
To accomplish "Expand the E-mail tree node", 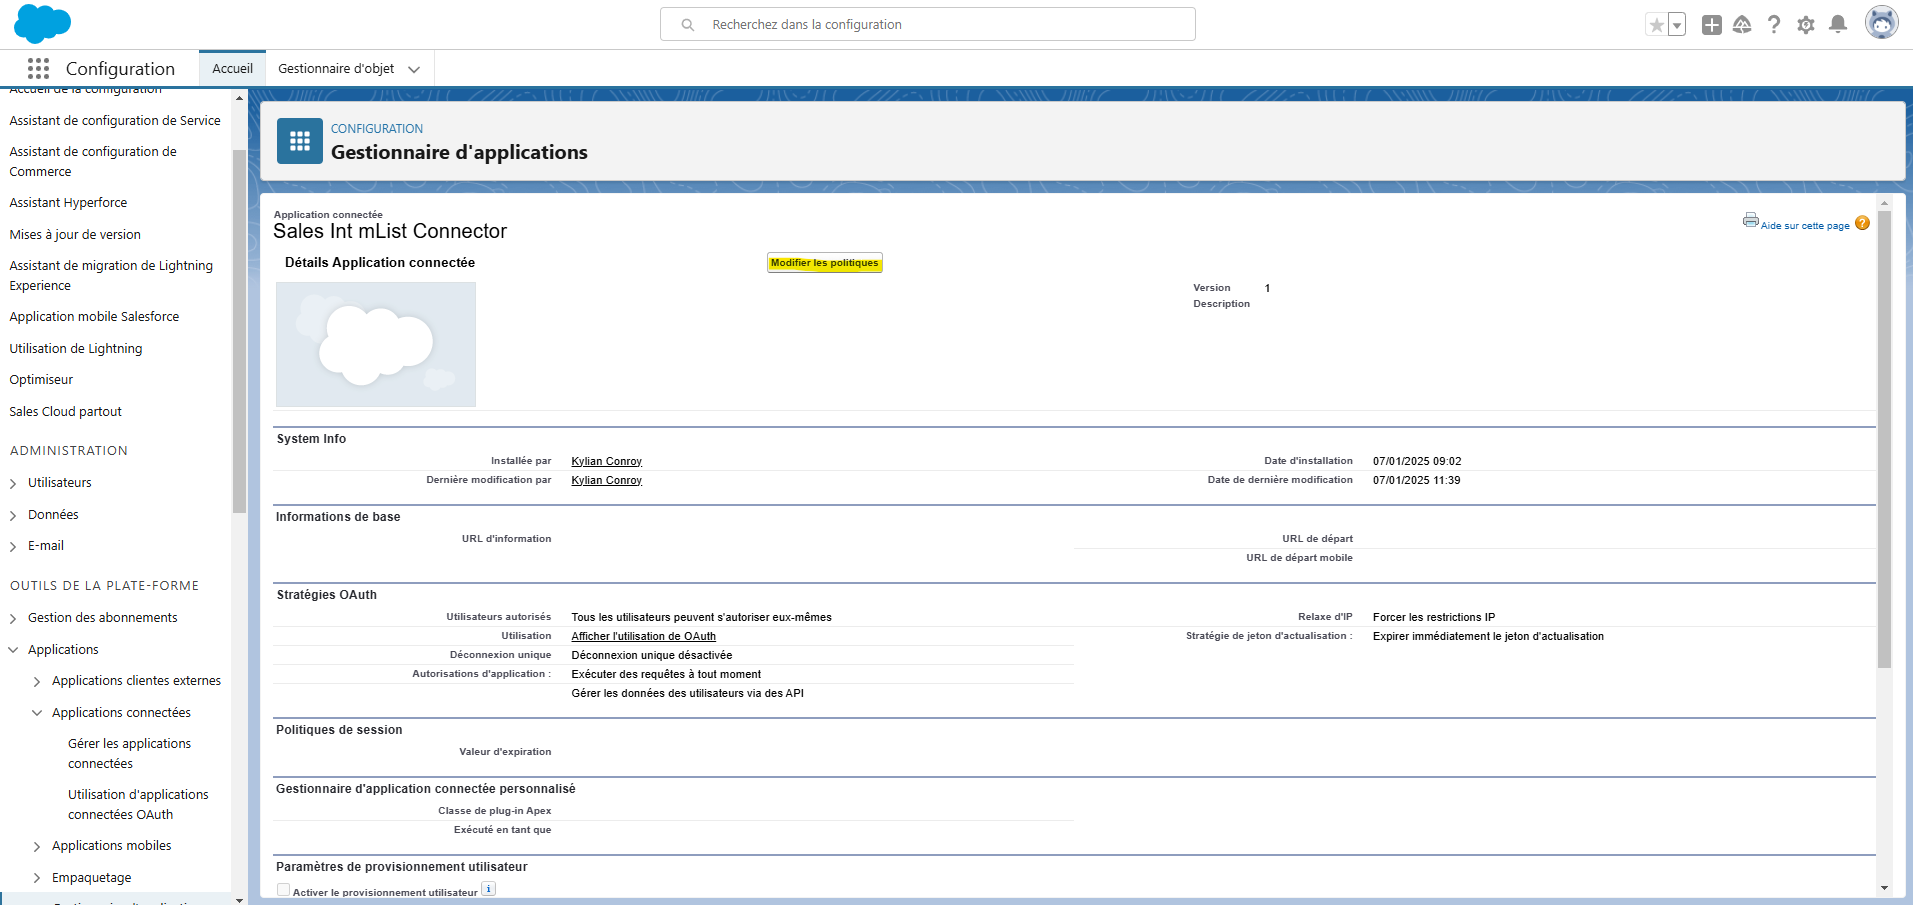I will point(13,547).
